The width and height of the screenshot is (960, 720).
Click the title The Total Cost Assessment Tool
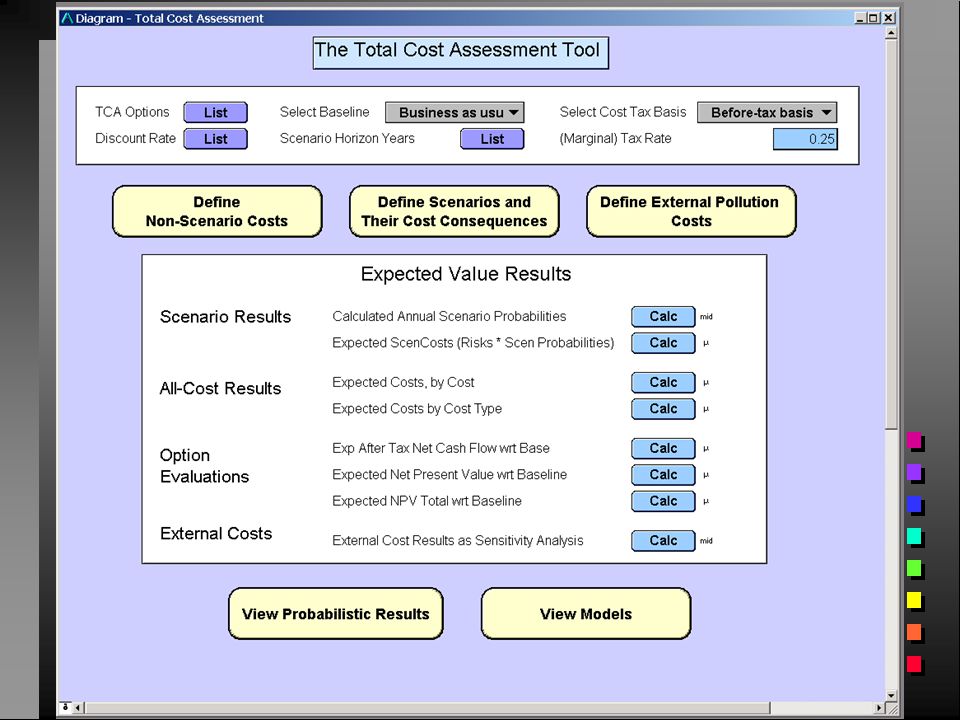(460, 52)
